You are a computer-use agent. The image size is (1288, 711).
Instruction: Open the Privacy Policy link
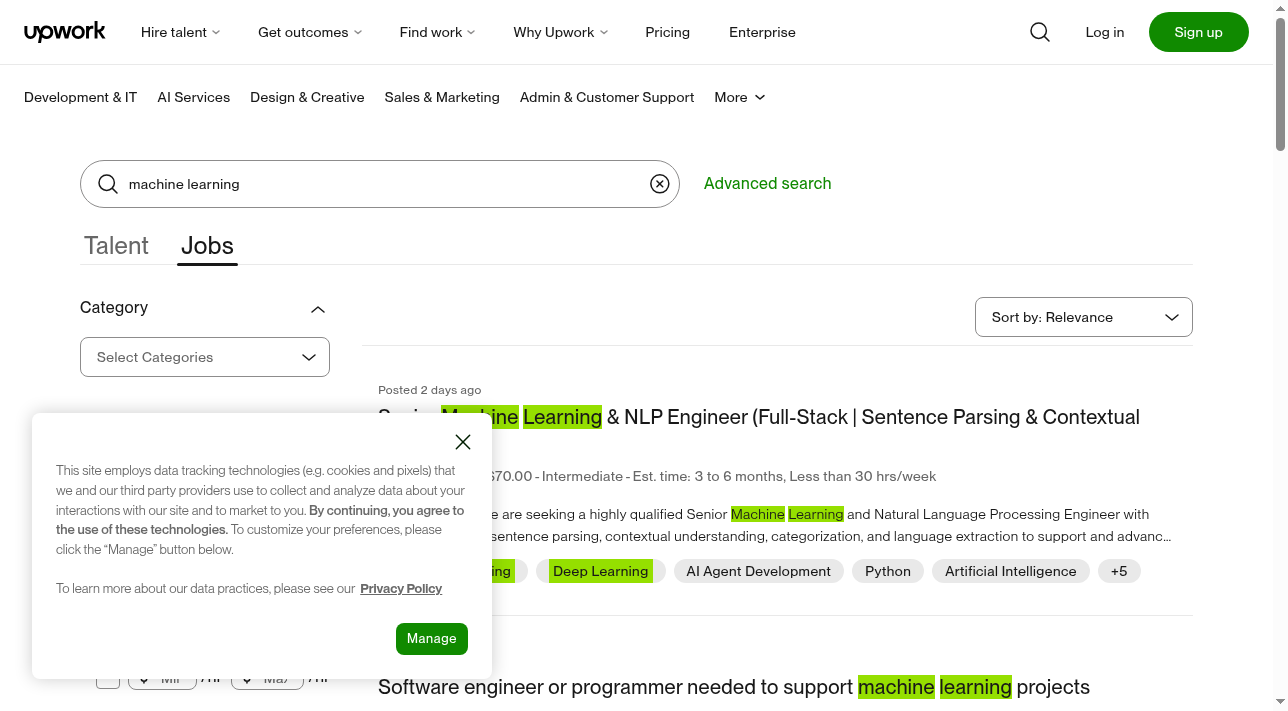[x=401, y=588]
